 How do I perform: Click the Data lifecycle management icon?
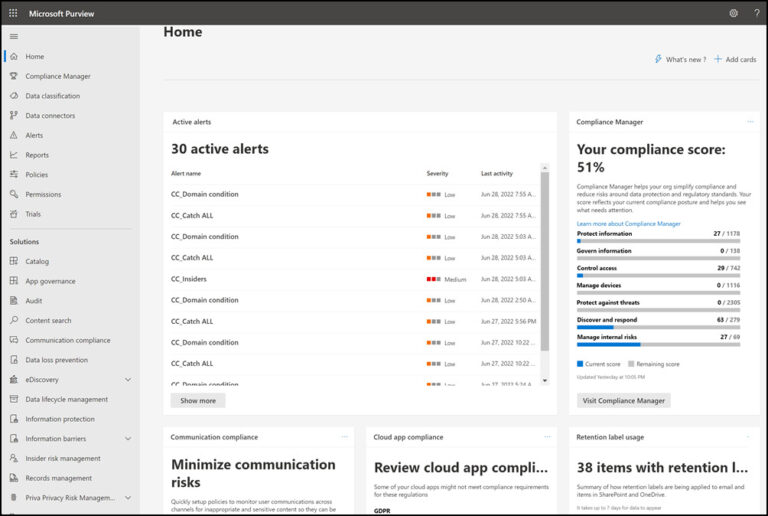pos(14,399)
